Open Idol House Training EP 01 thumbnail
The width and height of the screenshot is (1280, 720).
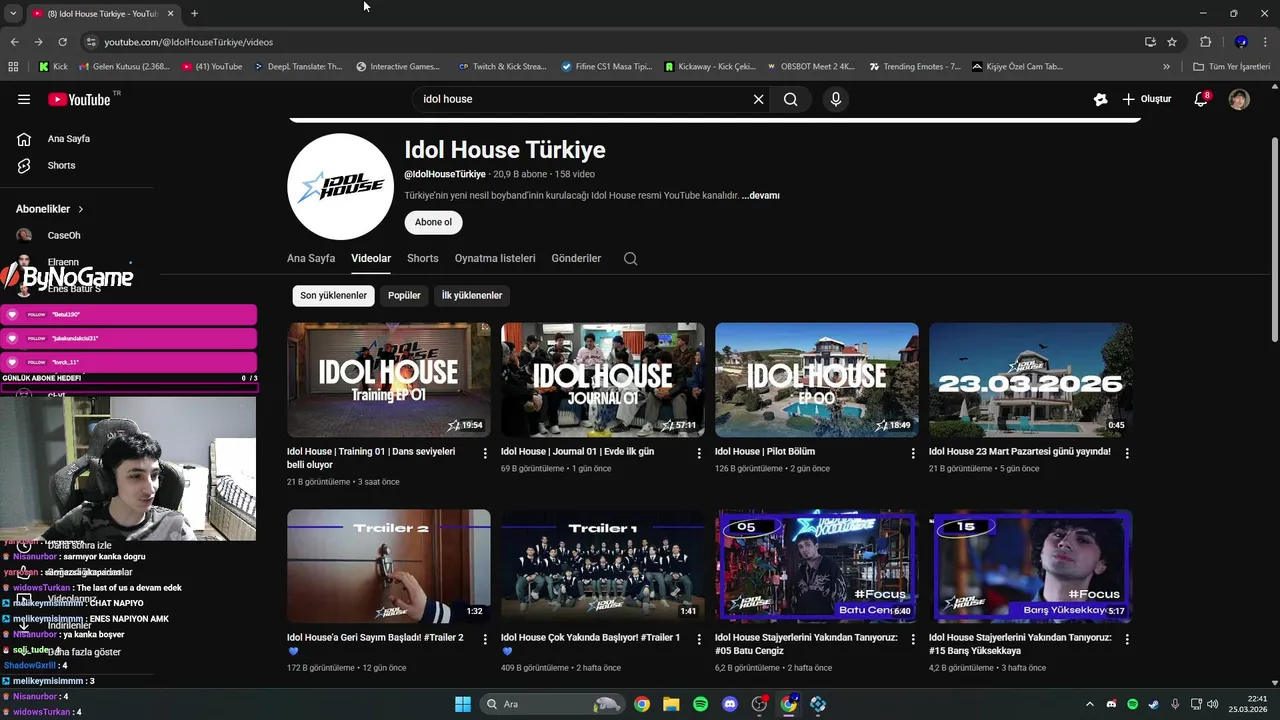[x=389, y=379]
